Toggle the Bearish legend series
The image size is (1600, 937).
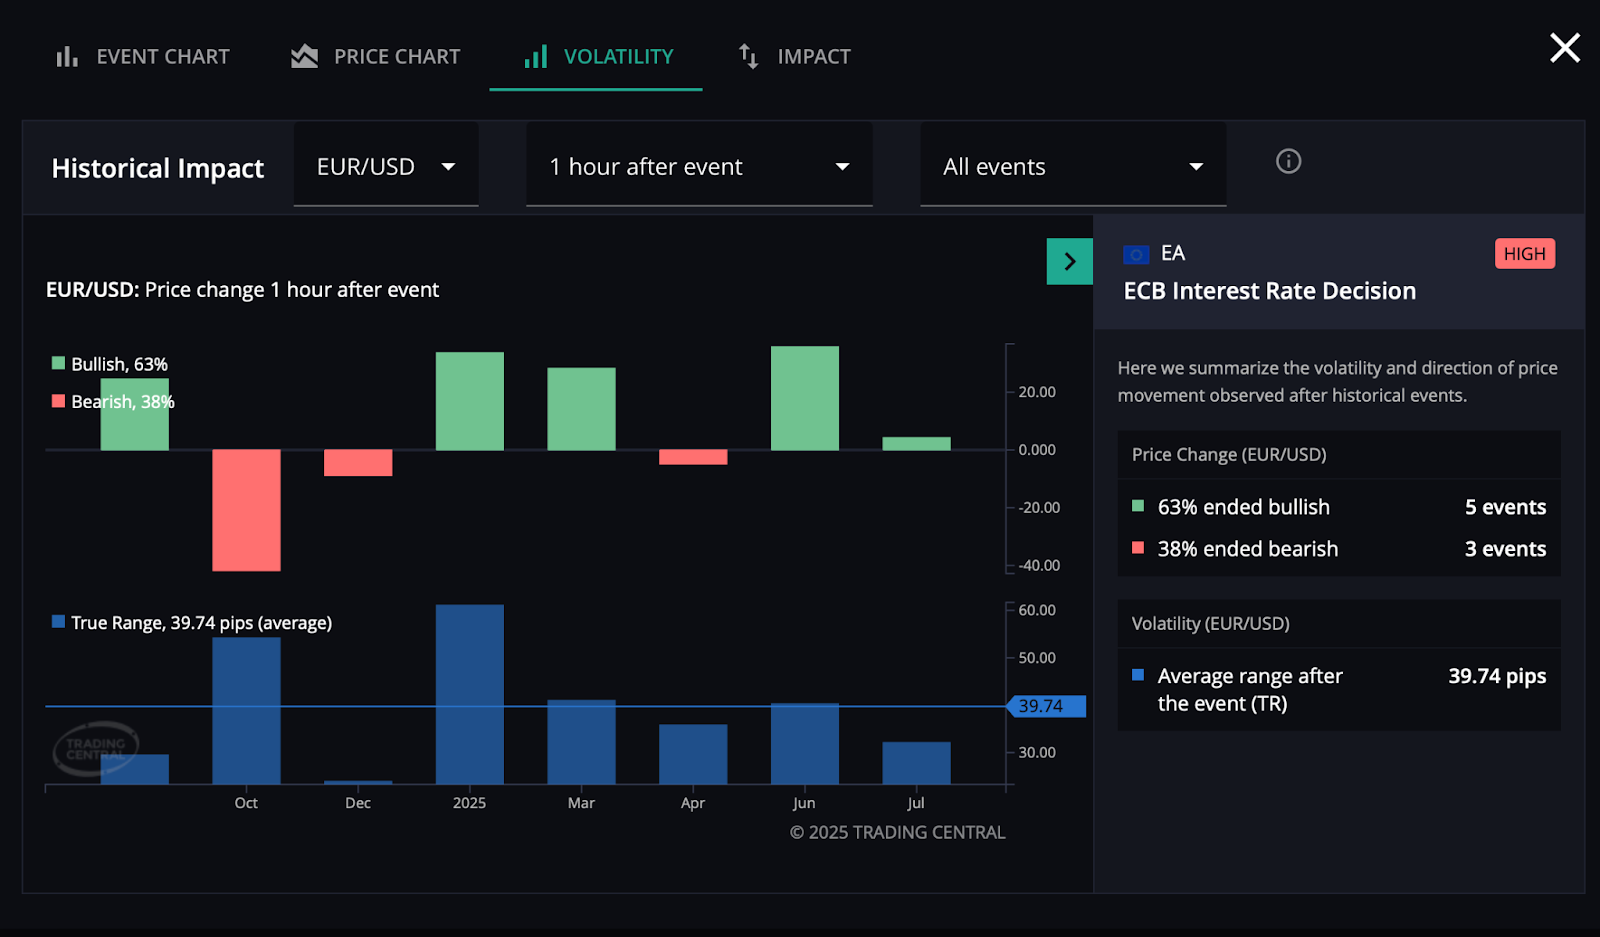[x=113, y=402]
